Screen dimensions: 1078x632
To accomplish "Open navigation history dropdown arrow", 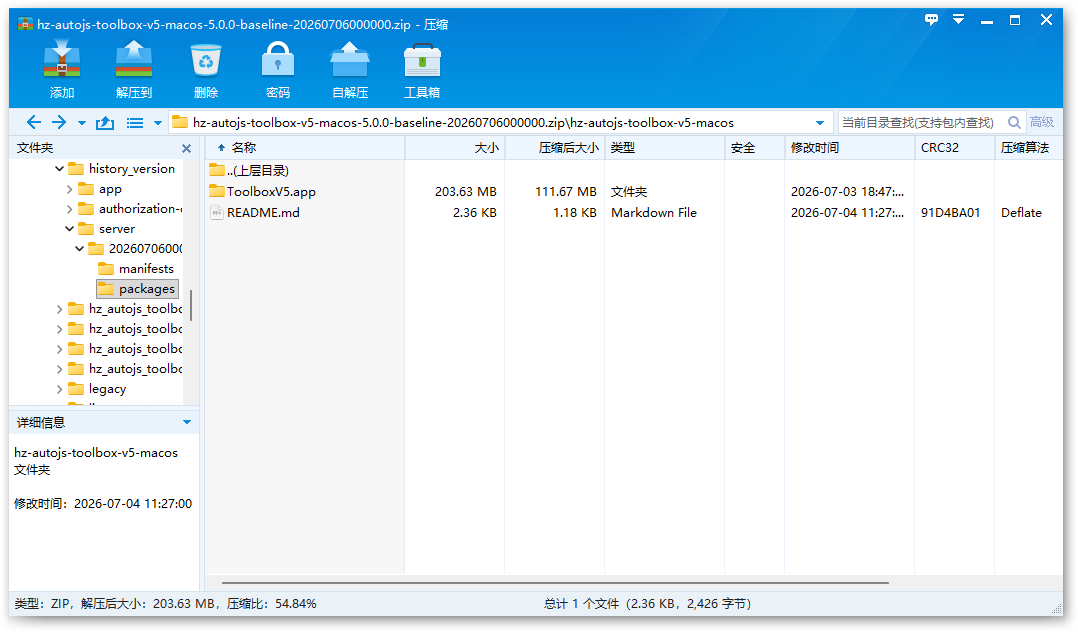I will (x=82, y=123).
